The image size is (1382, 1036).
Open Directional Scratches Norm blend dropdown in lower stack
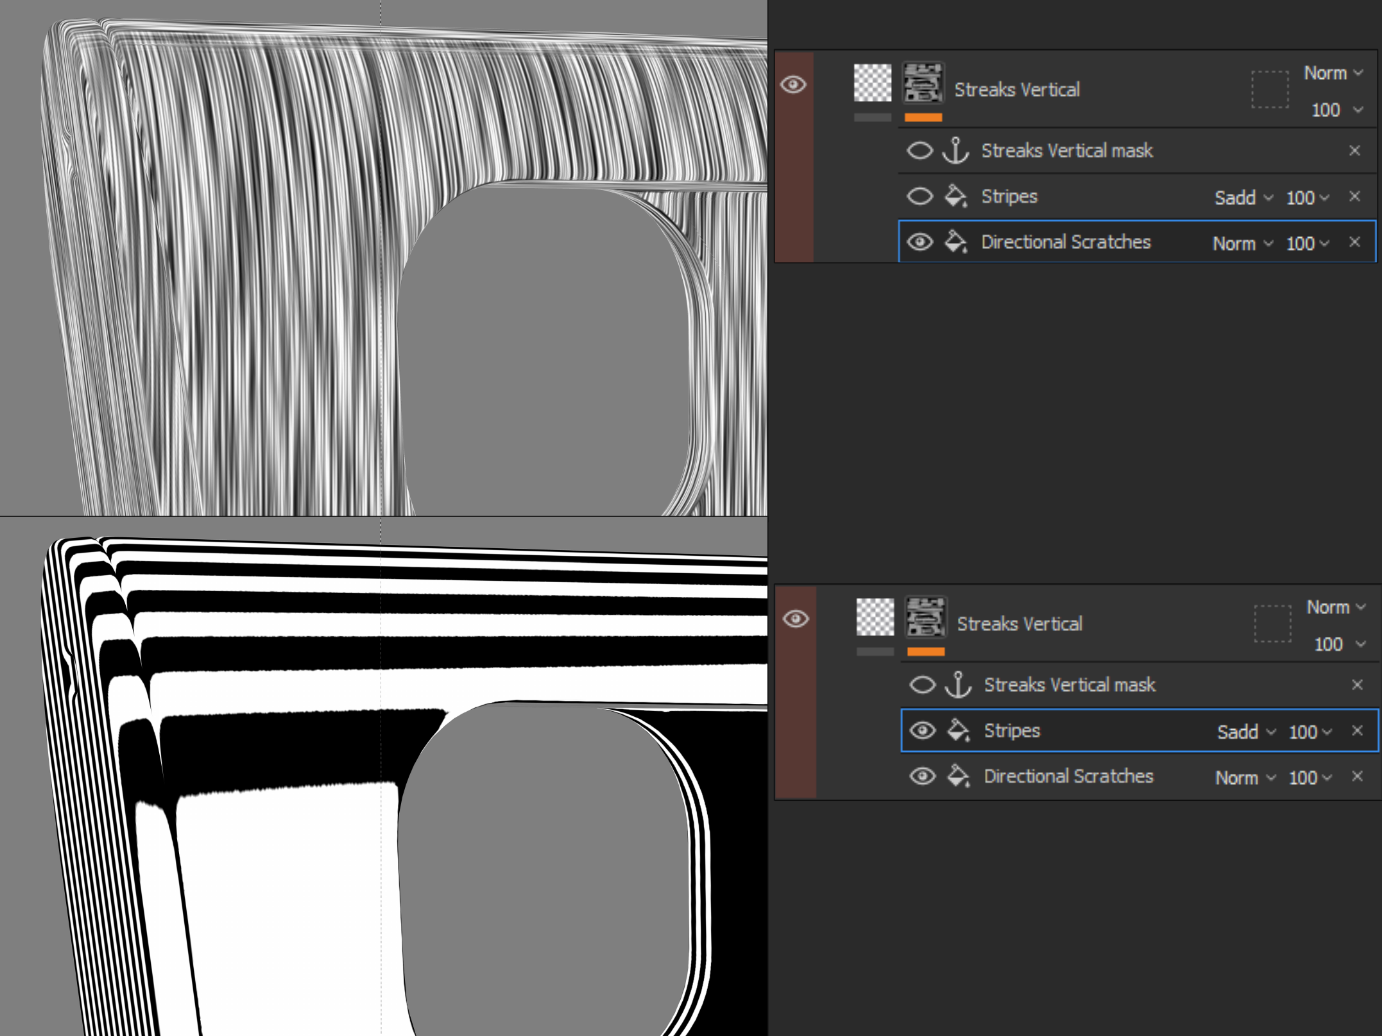click(1246, 778)
